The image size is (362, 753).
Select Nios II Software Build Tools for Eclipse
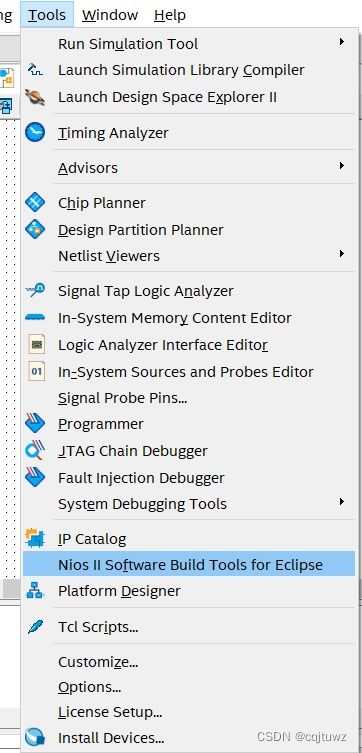(x=189, y=564)
